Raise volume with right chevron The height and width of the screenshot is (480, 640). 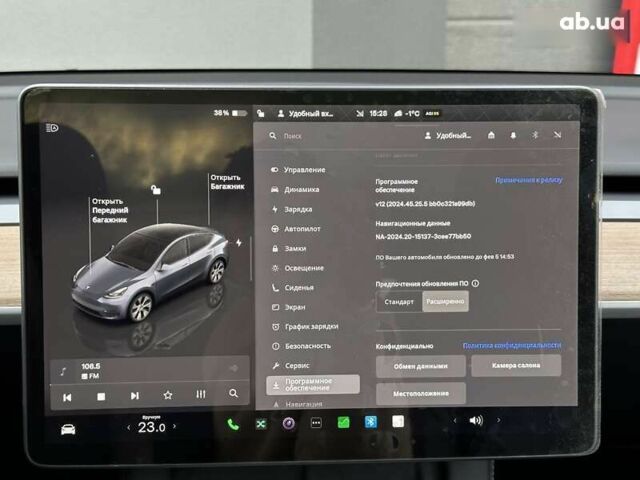coord(498,420)
